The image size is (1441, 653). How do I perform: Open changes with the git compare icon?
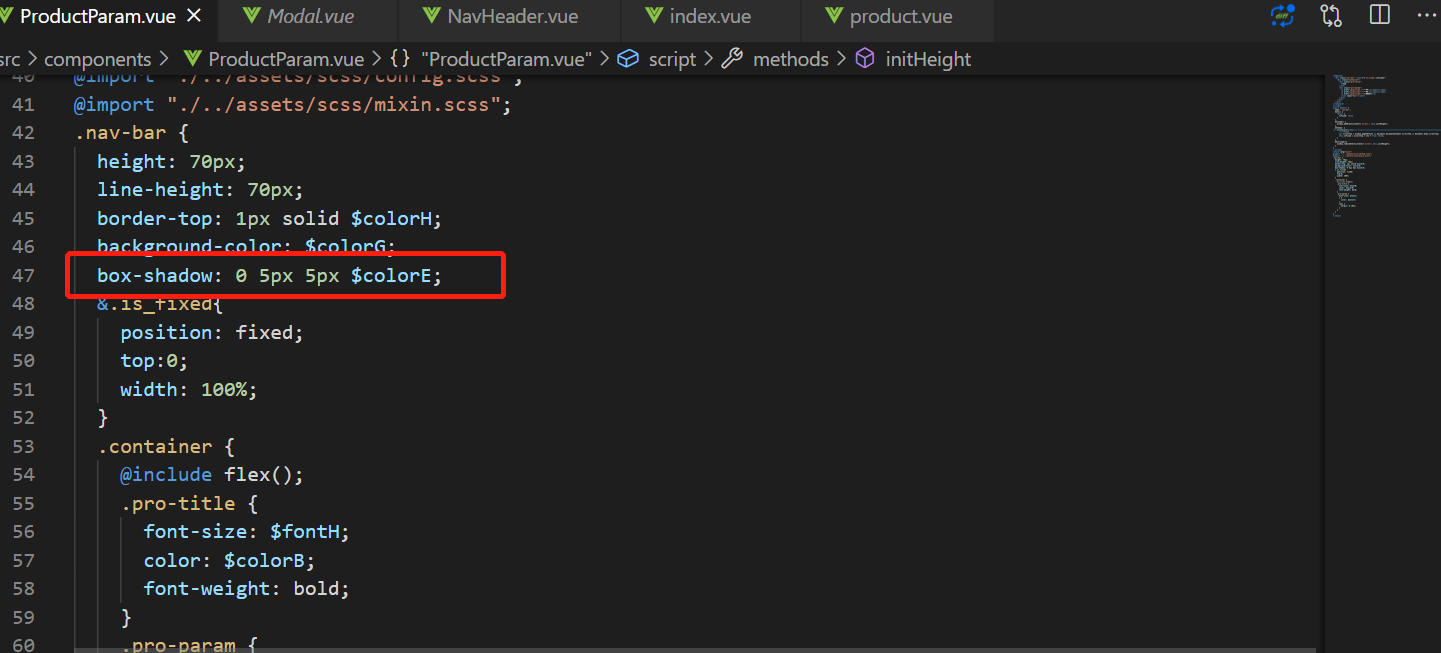(x=1331, y=15)
